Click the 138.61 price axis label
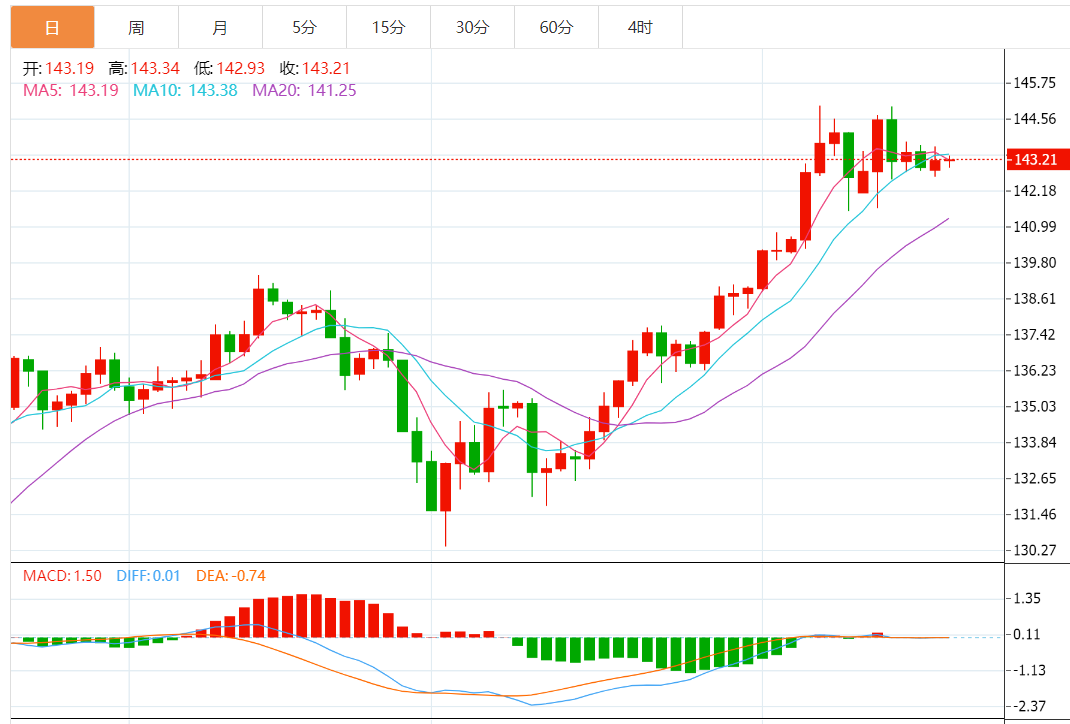 1035,298
